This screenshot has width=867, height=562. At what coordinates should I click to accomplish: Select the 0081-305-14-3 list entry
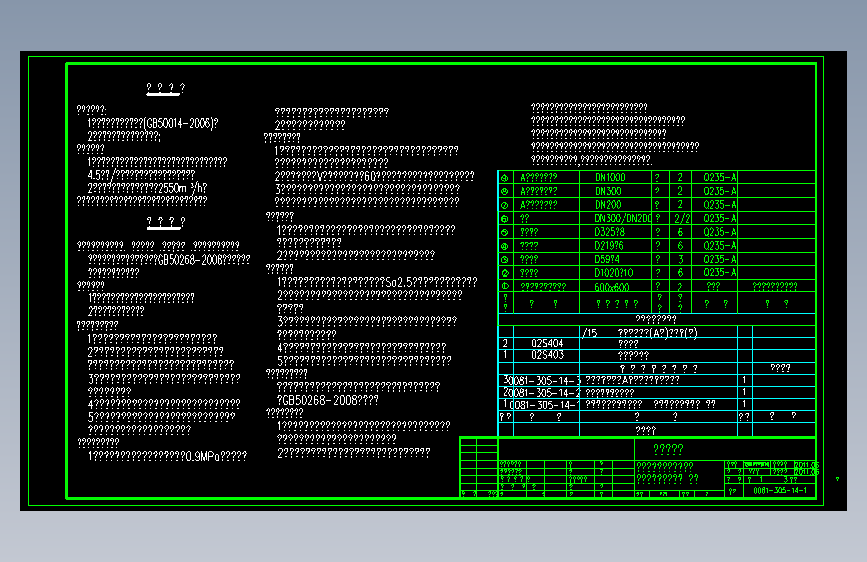pos(545,380)
